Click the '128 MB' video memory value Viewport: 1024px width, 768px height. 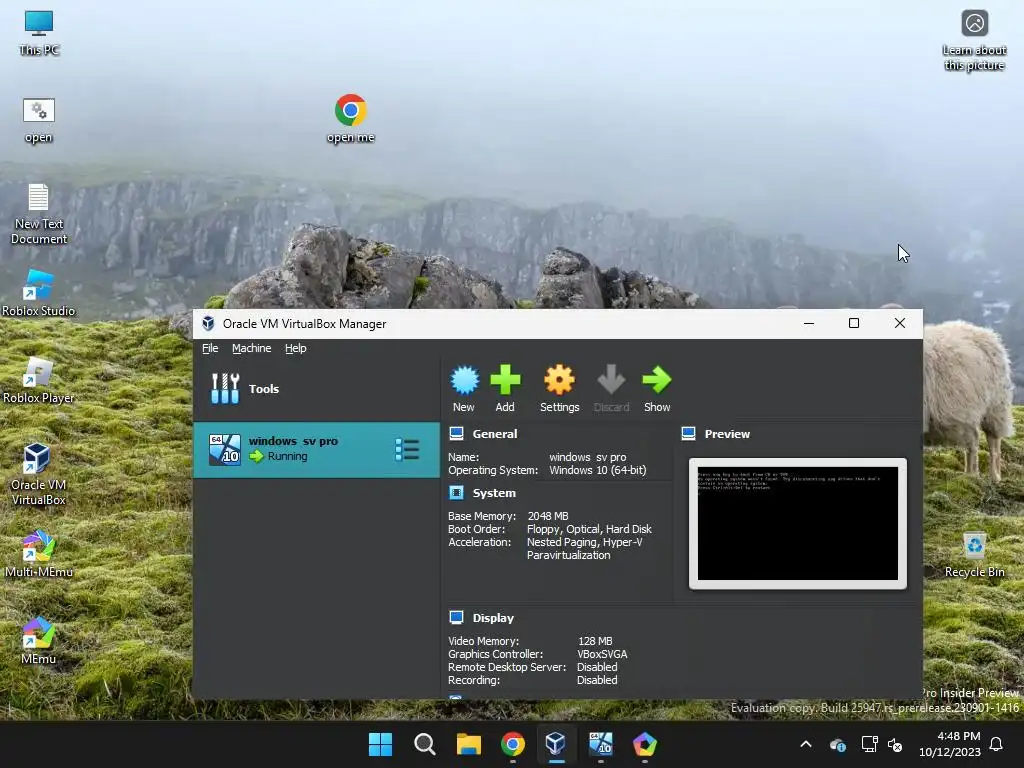point(595,641)
